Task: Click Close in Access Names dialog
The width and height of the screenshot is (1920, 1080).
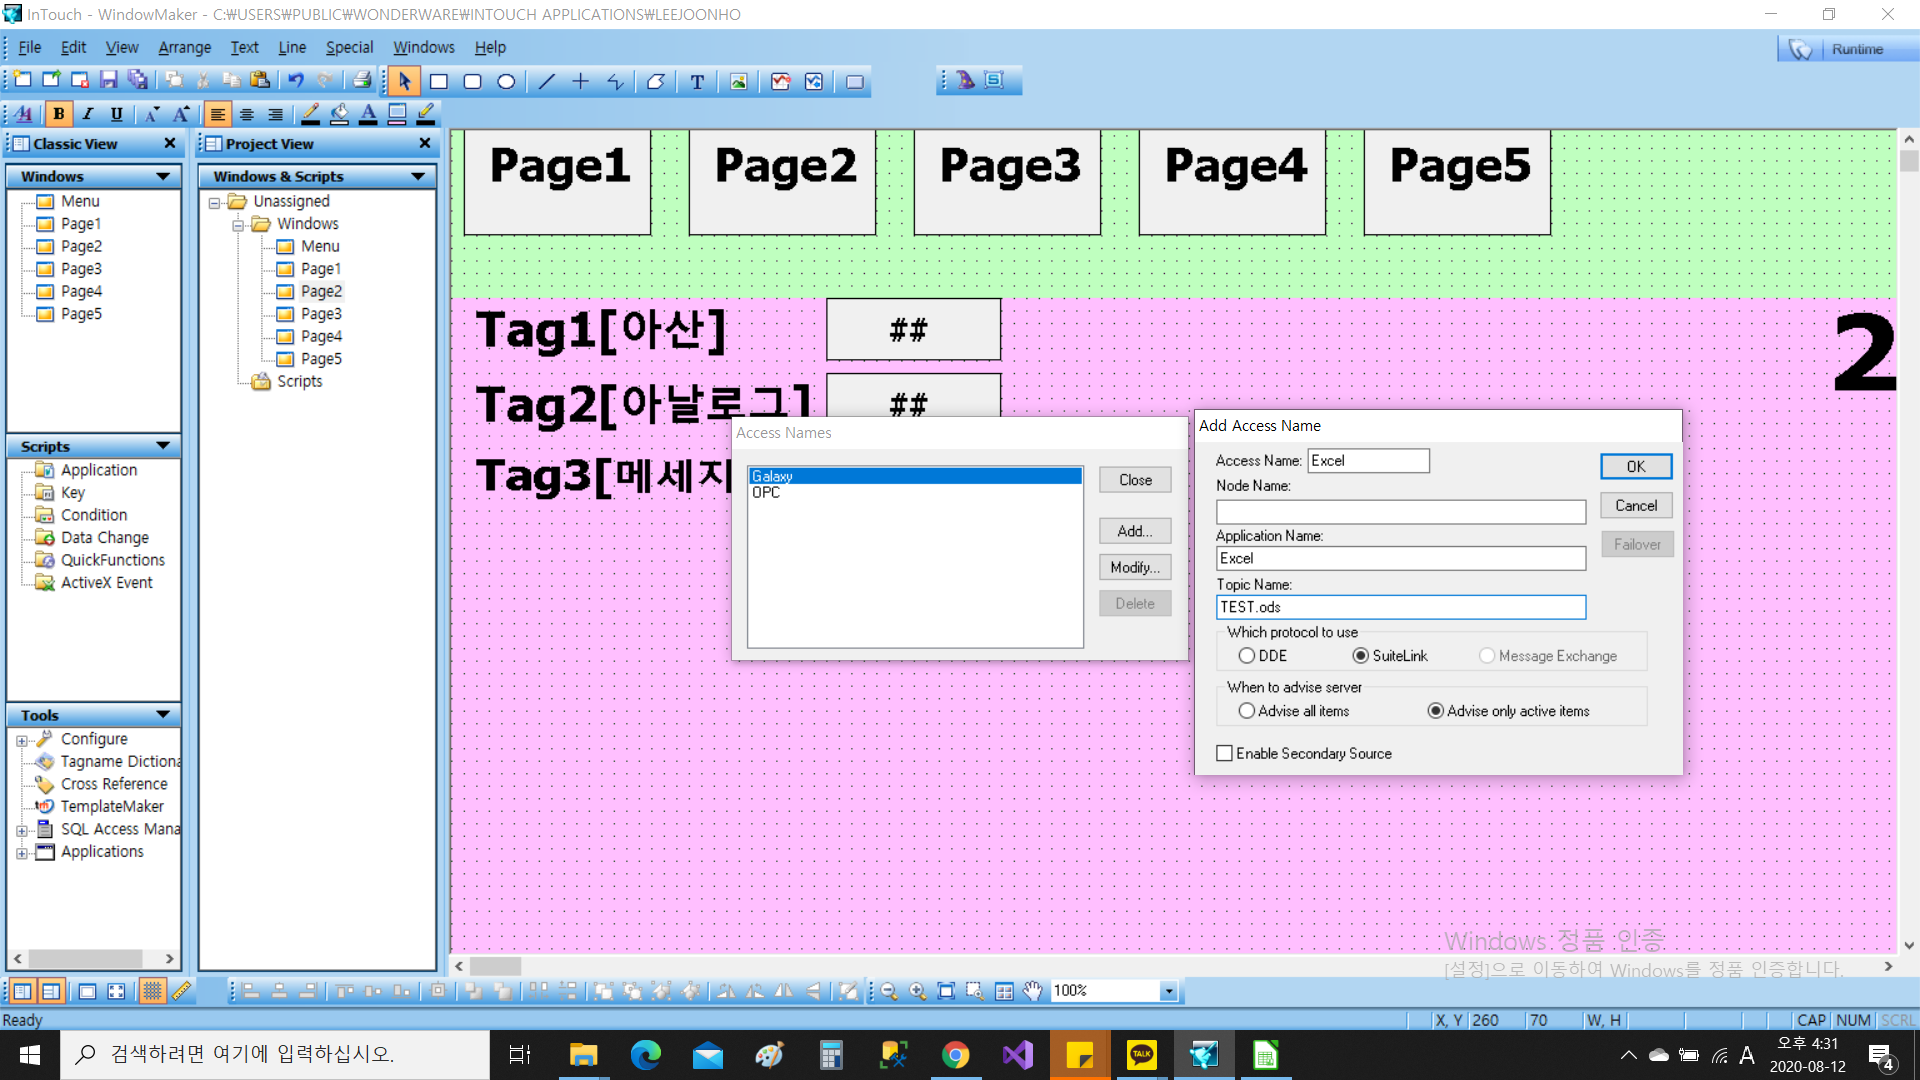Action: pos(1135,480)
